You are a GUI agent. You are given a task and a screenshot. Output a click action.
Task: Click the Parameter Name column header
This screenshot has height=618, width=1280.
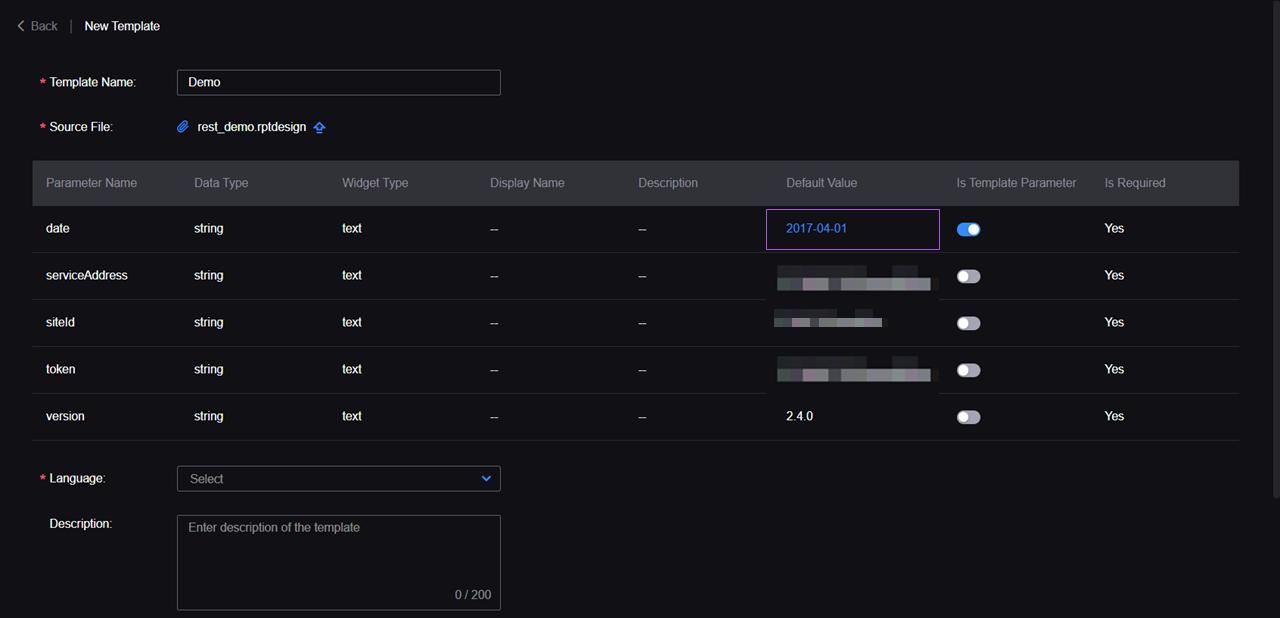click(92, 183)
